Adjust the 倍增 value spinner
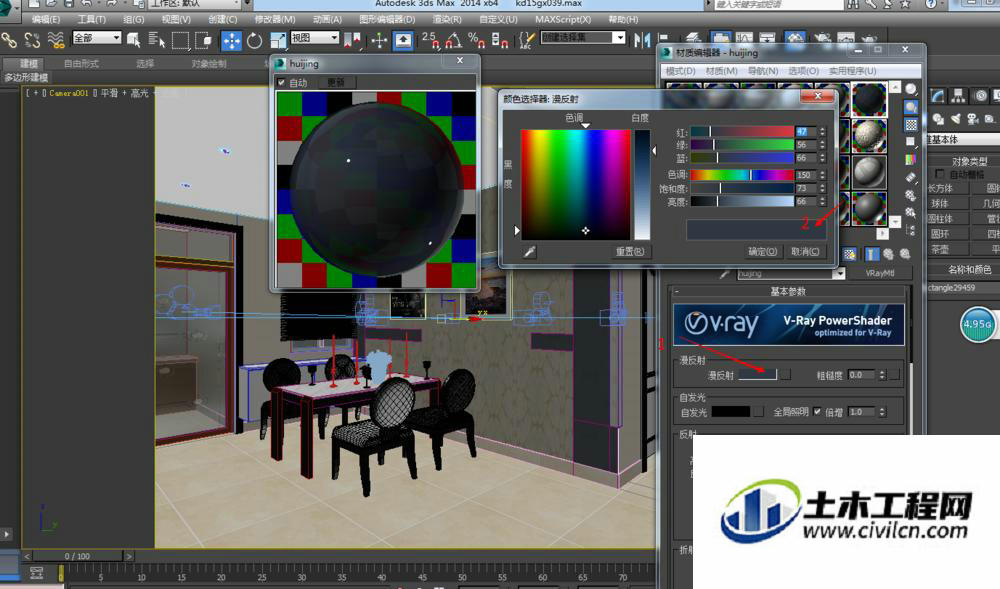The height and width of the screenshot is (589, 1000). (x=882, y=412)
